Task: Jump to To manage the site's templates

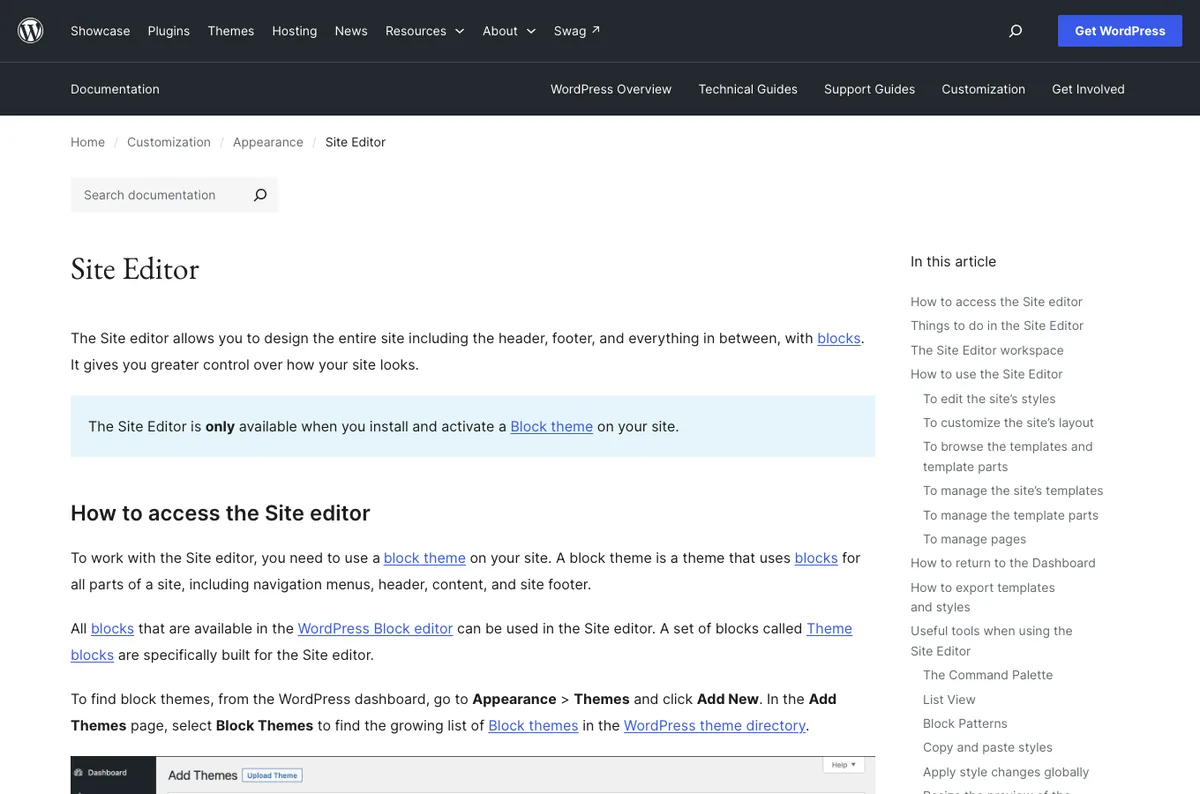Action: point(1013,490)
